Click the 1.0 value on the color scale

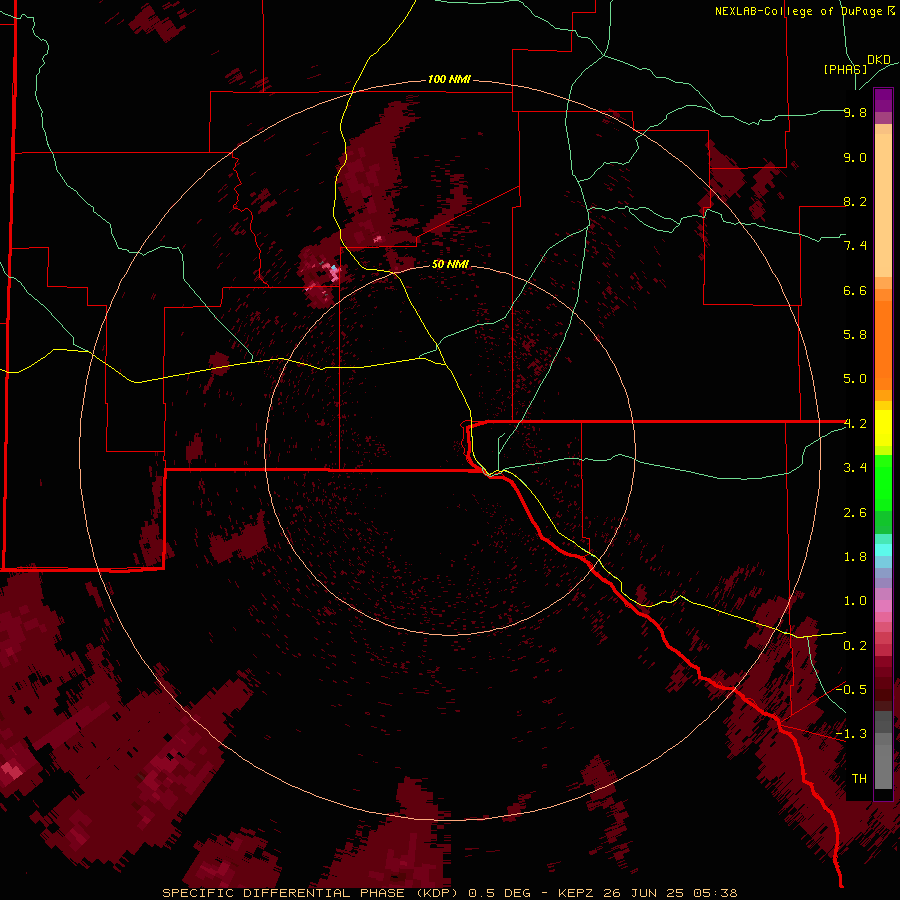(x=855, y=601)
